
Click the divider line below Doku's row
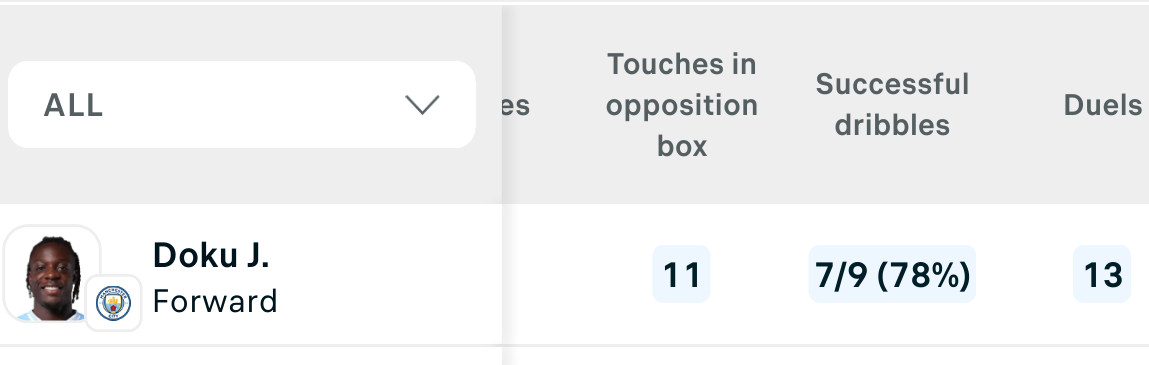pos(574,344)
